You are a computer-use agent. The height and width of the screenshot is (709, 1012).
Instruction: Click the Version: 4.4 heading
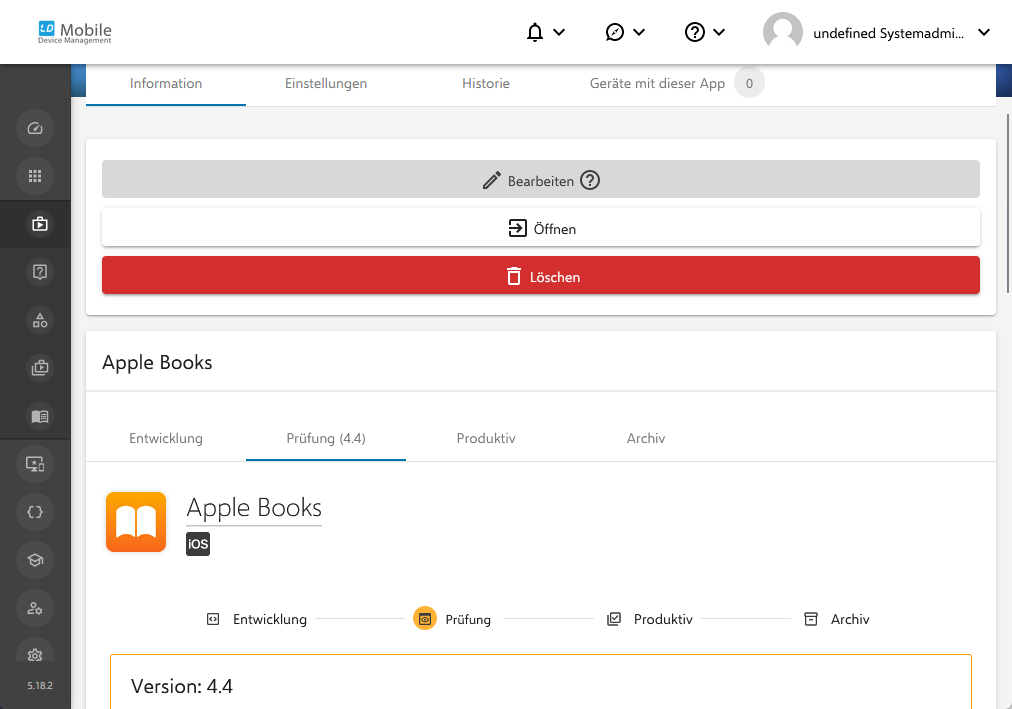(182, 686)
